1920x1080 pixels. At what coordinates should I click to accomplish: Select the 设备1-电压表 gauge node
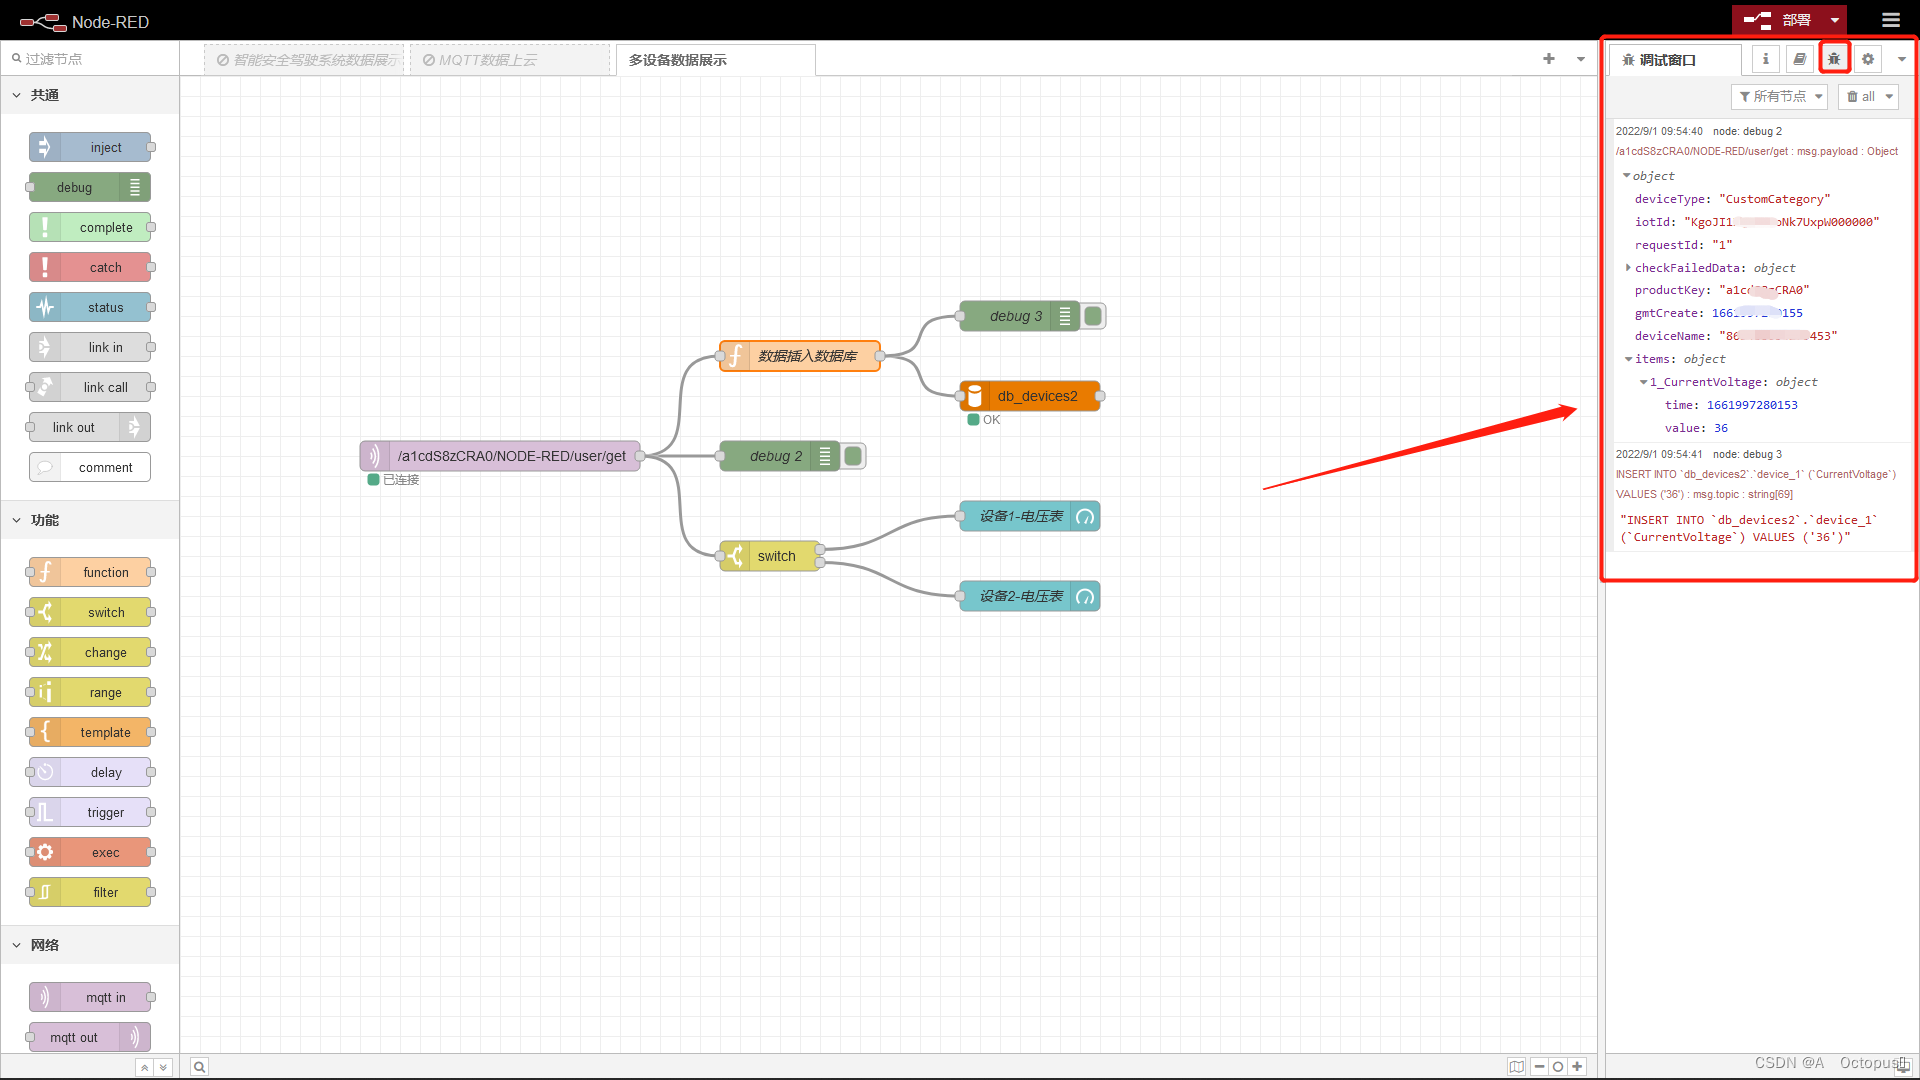(x=1030, y=516)
